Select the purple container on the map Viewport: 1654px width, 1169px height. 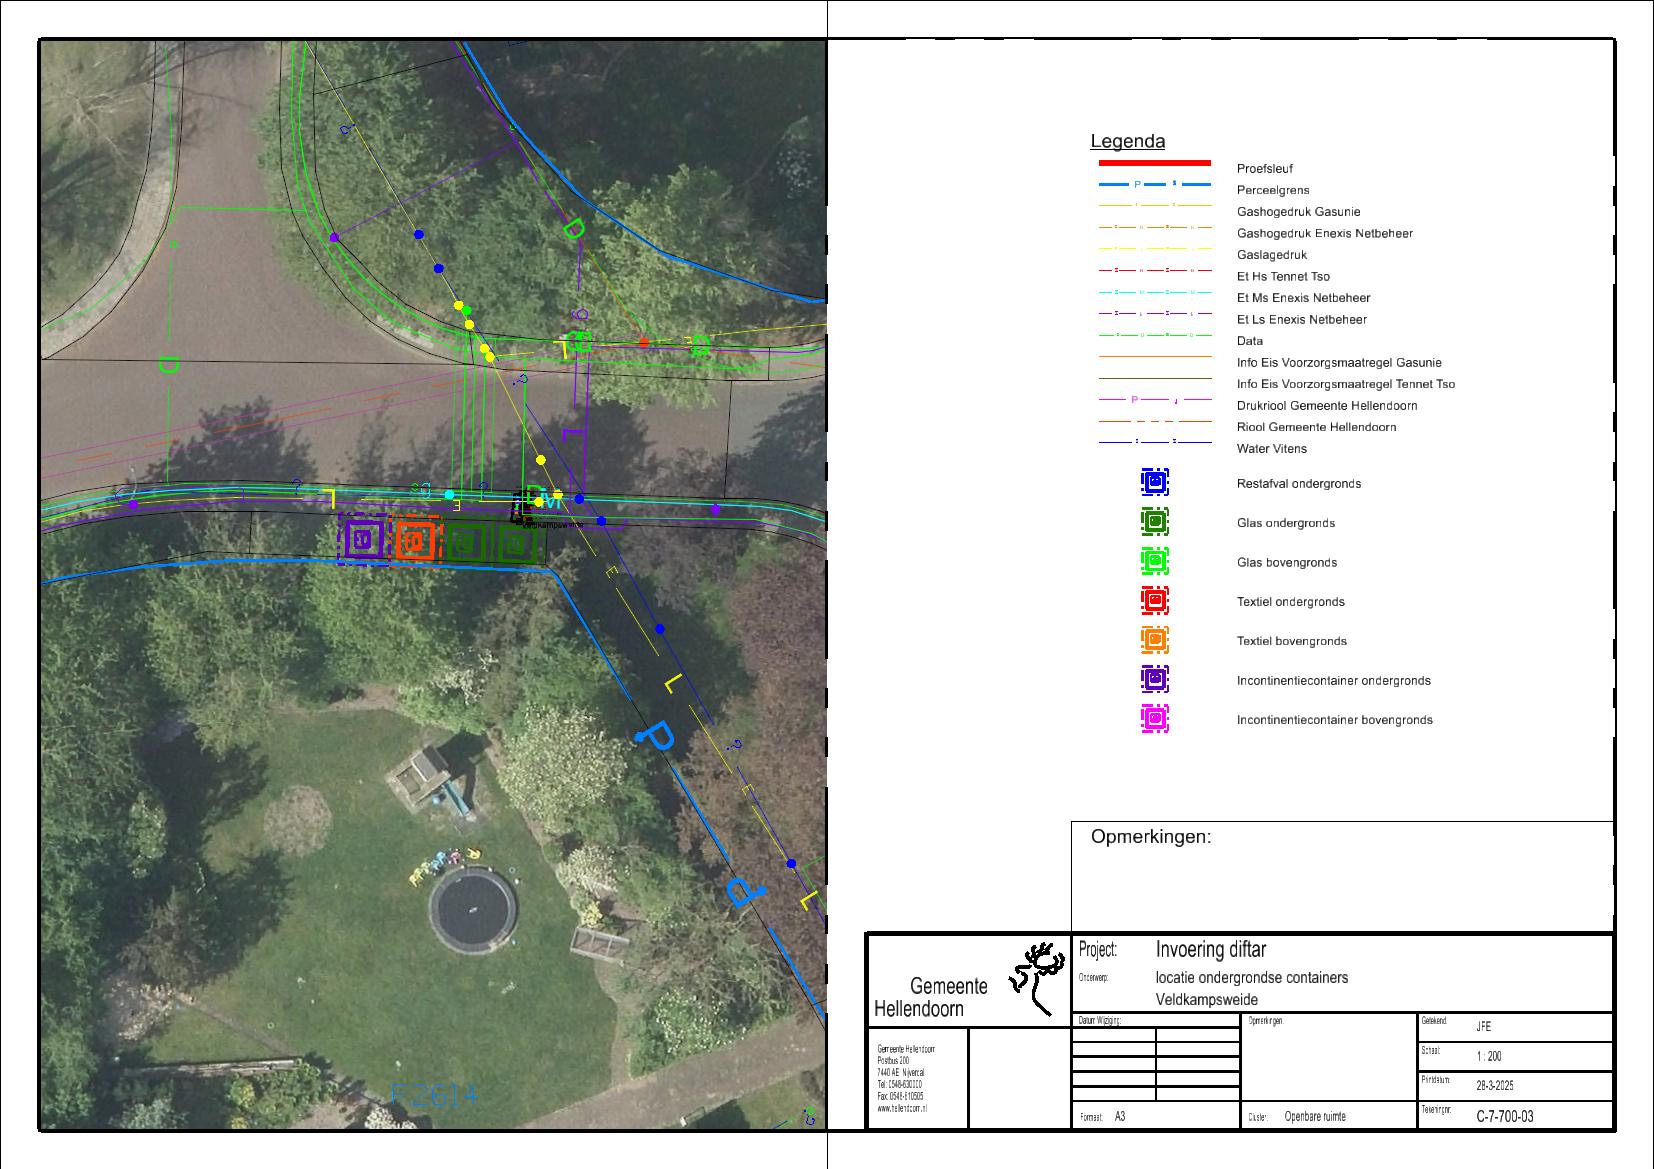coord(363,540)
